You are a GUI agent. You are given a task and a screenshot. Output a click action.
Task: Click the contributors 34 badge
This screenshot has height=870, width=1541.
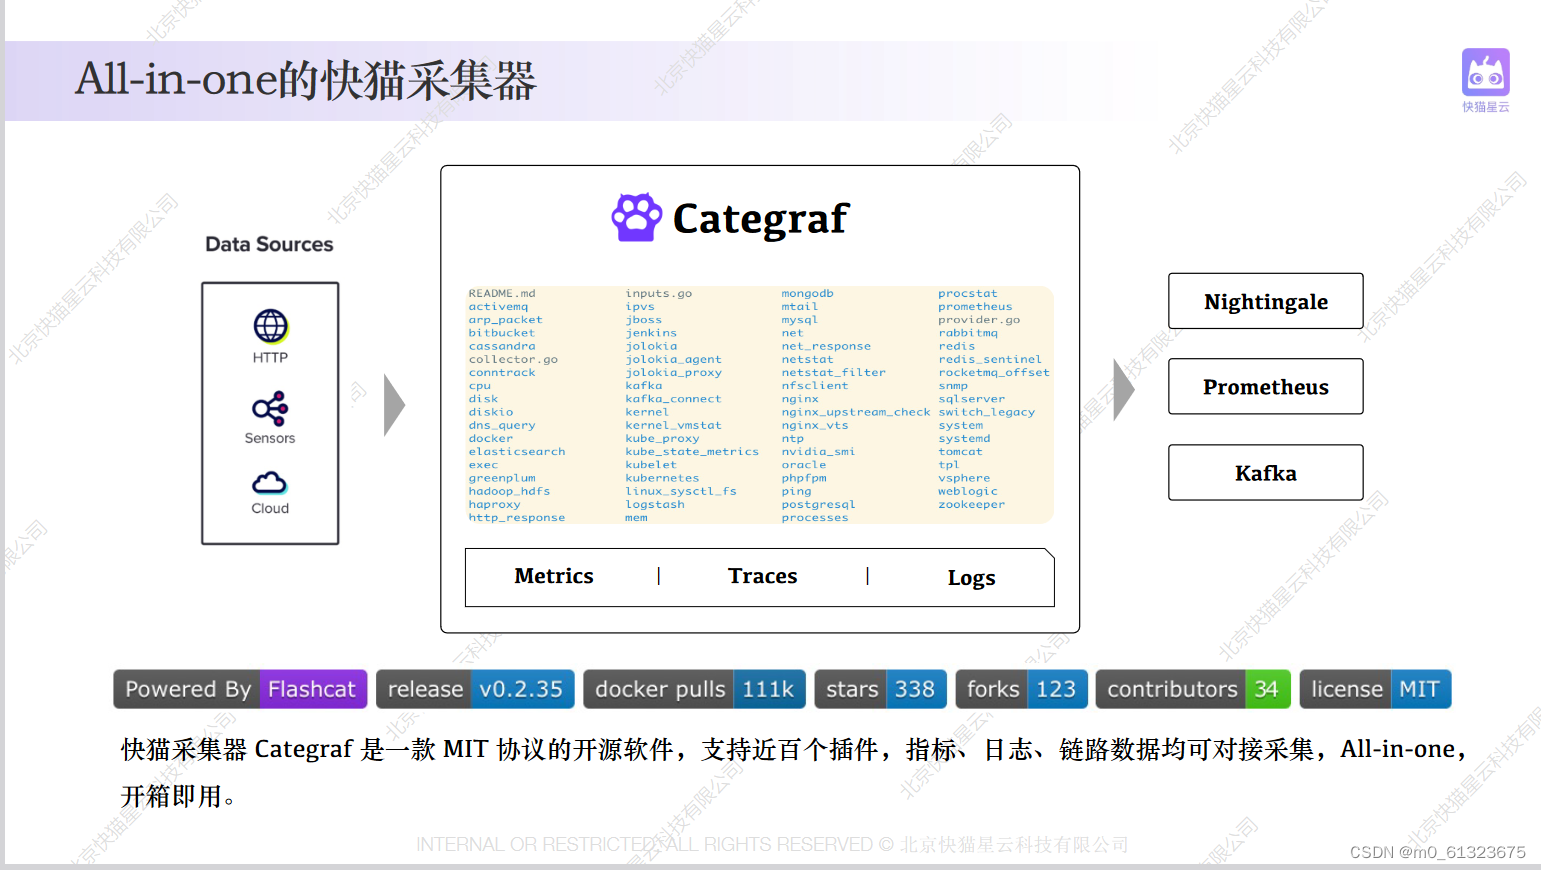coord(1193,689)
